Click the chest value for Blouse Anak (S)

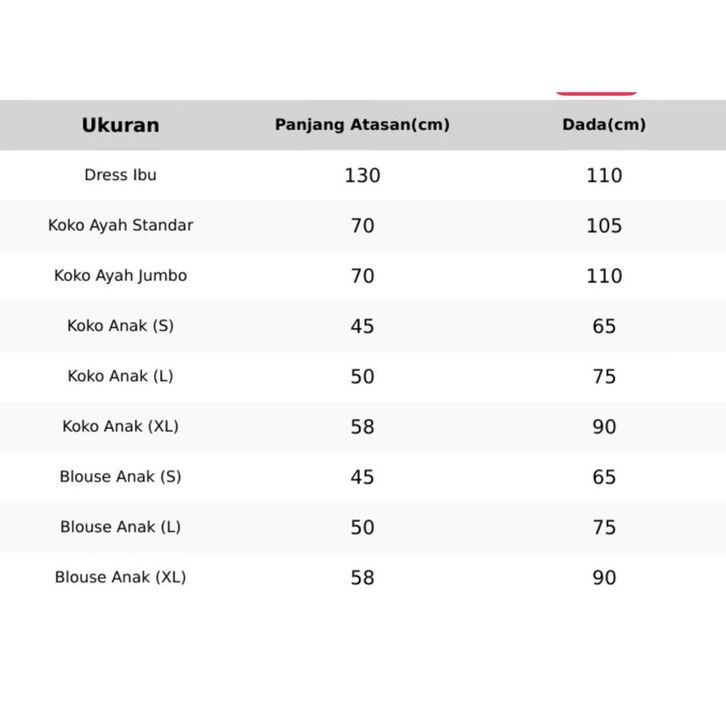(x=604, y=477)
